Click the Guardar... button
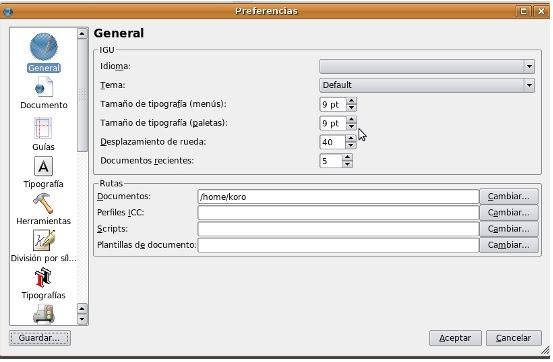This screenshot has width=553, height=362. [40, 338]
